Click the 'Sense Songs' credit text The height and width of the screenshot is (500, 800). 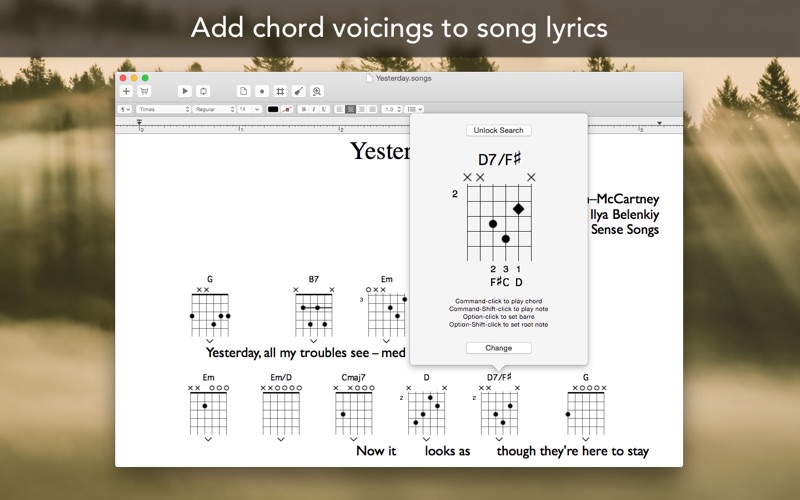[x=625, y=230]
